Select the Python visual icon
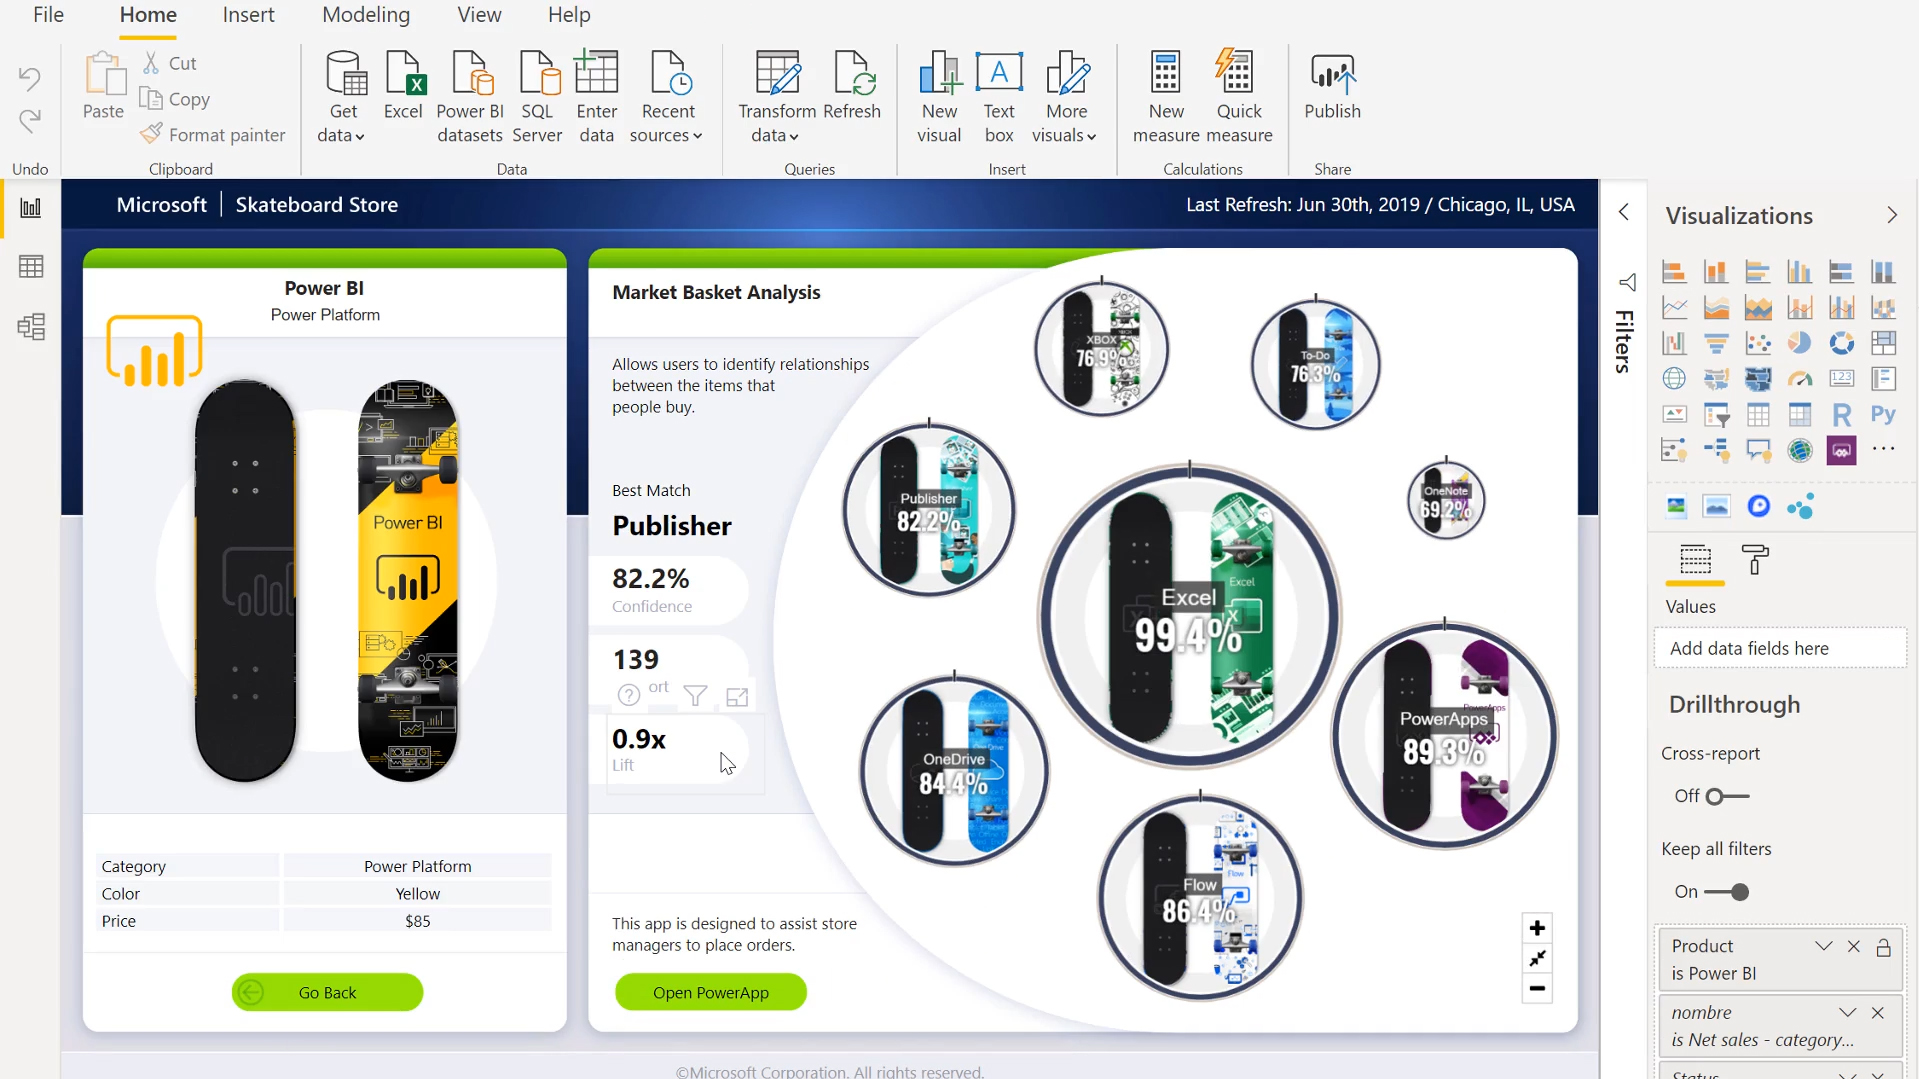Screen dimensions: 1919x1079 [x=1884, y=415]
